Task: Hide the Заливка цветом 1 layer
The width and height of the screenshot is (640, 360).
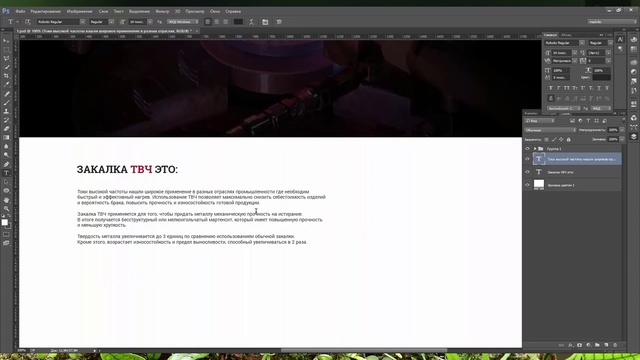Action: click(527, 185)
